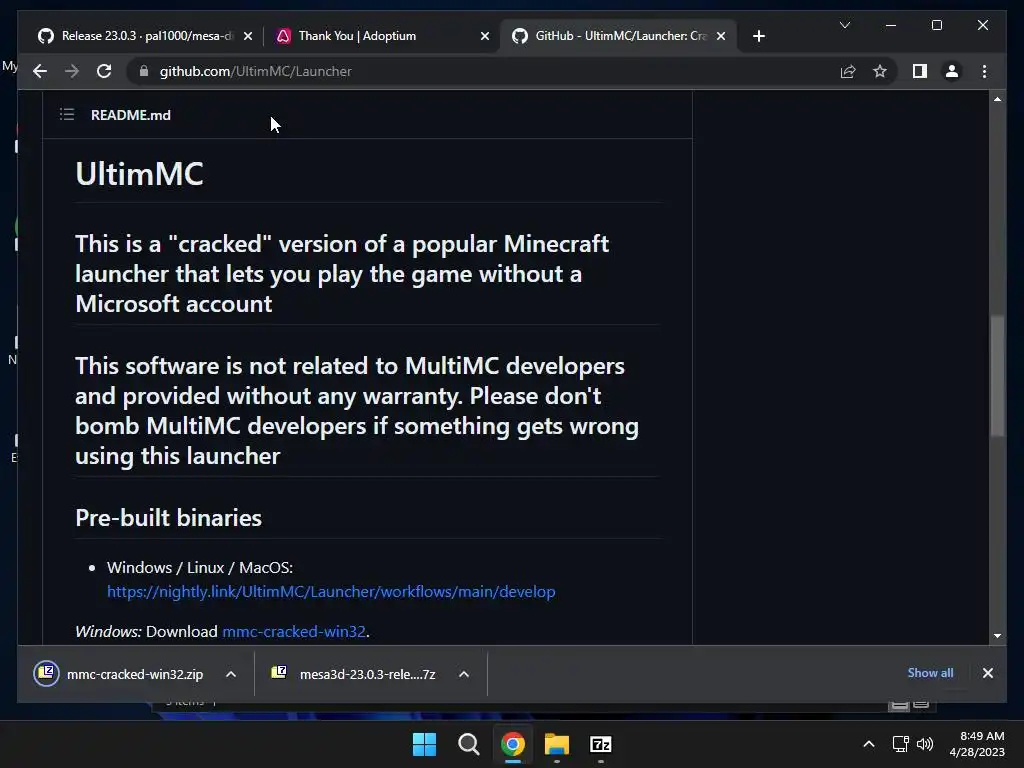Dismiss the downloads bar
1024x768 pixels.
coord(987,673)
